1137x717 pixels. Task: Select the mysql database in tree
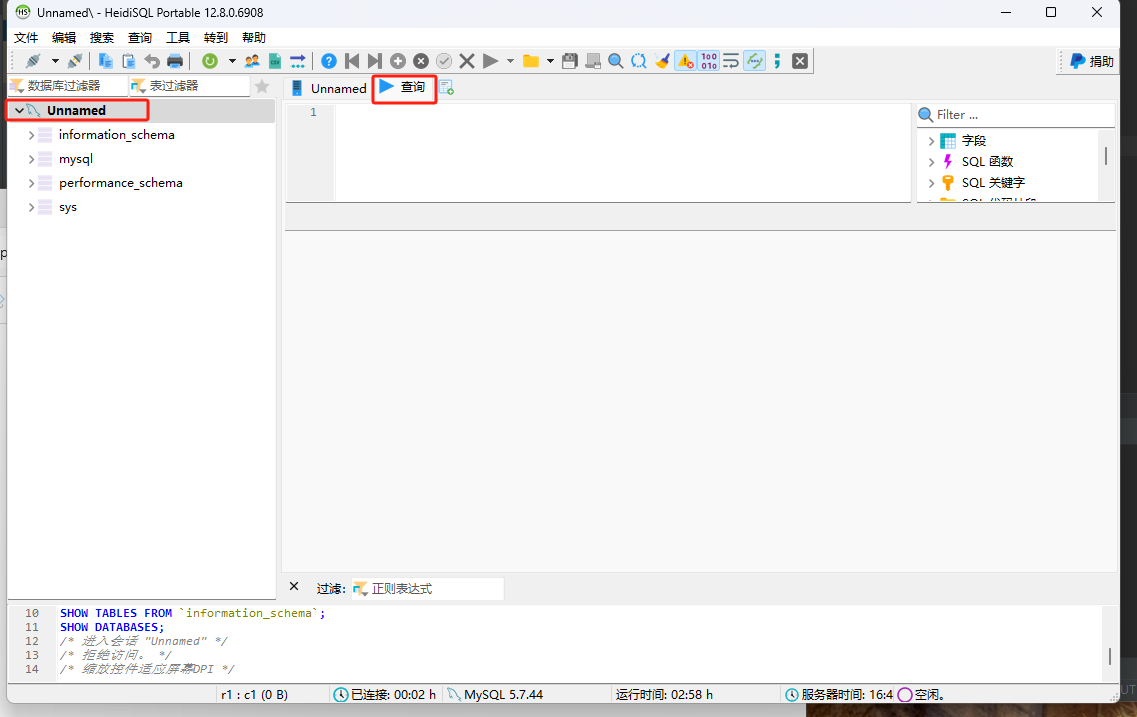(x=76, y=159)
